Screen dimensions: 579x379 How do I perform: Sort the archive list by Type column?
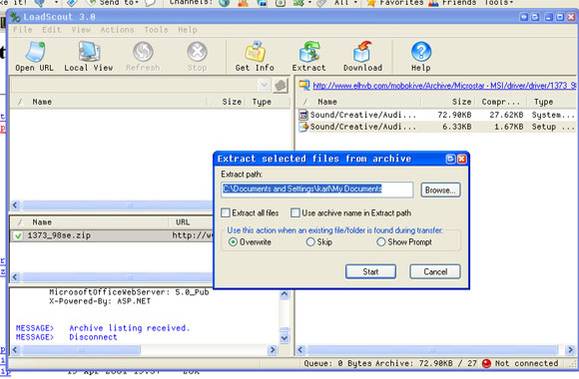(x=552, y=102)
